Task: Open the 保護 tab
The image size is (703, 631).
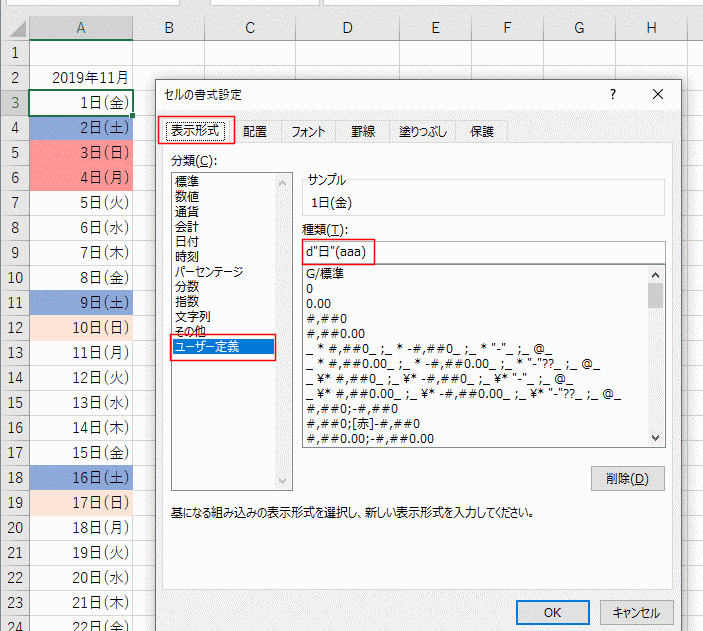Action: pos(482,131)
